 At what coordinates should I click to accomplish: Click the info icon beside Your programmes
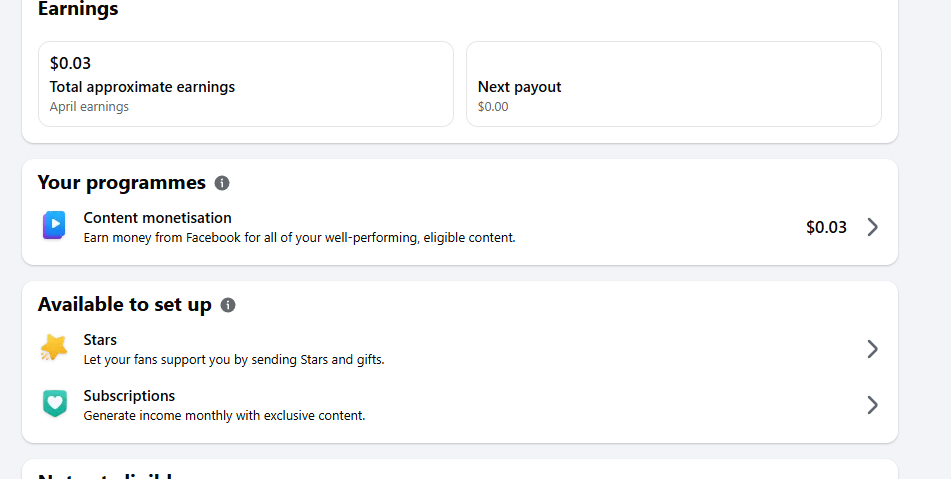pos(222,183)
